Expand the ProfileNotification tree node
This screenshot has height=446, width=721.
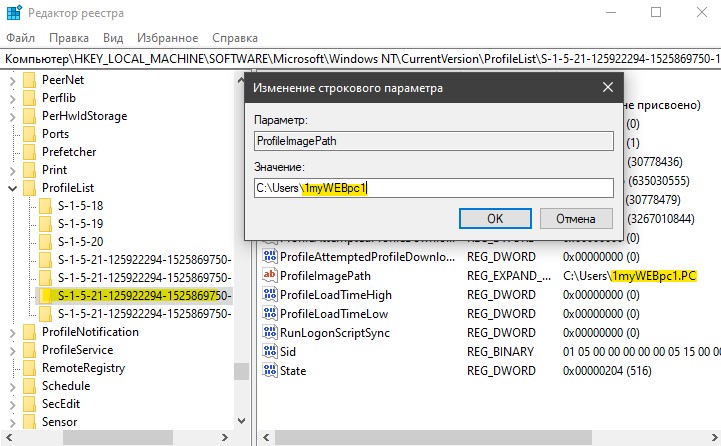(x=12, y=332)
